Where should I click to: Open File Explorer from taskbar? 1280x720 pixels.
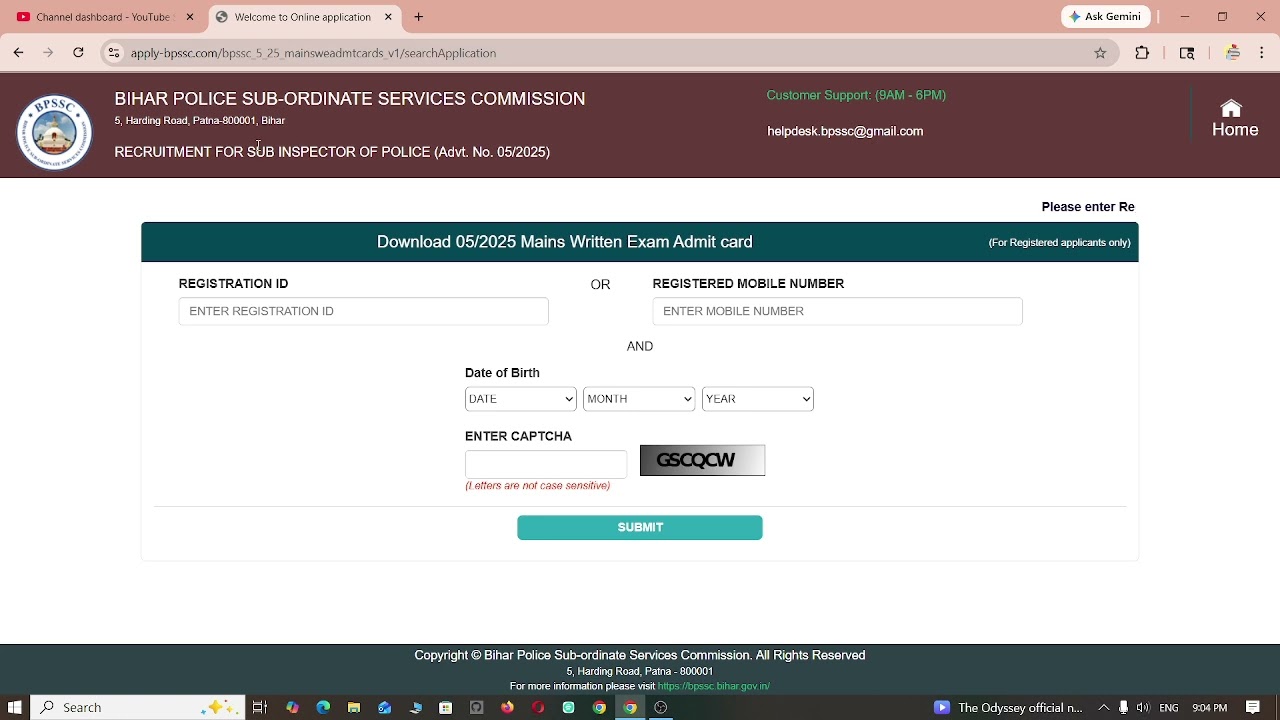pyautogui.click(x=354, y=707)
